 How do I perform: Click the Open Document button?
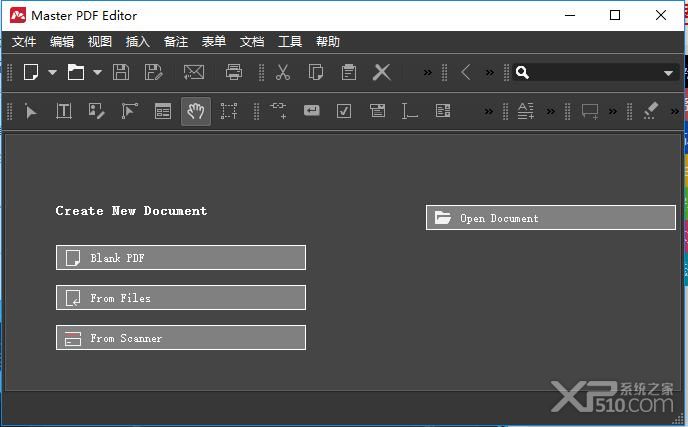[x=551, y=218]
